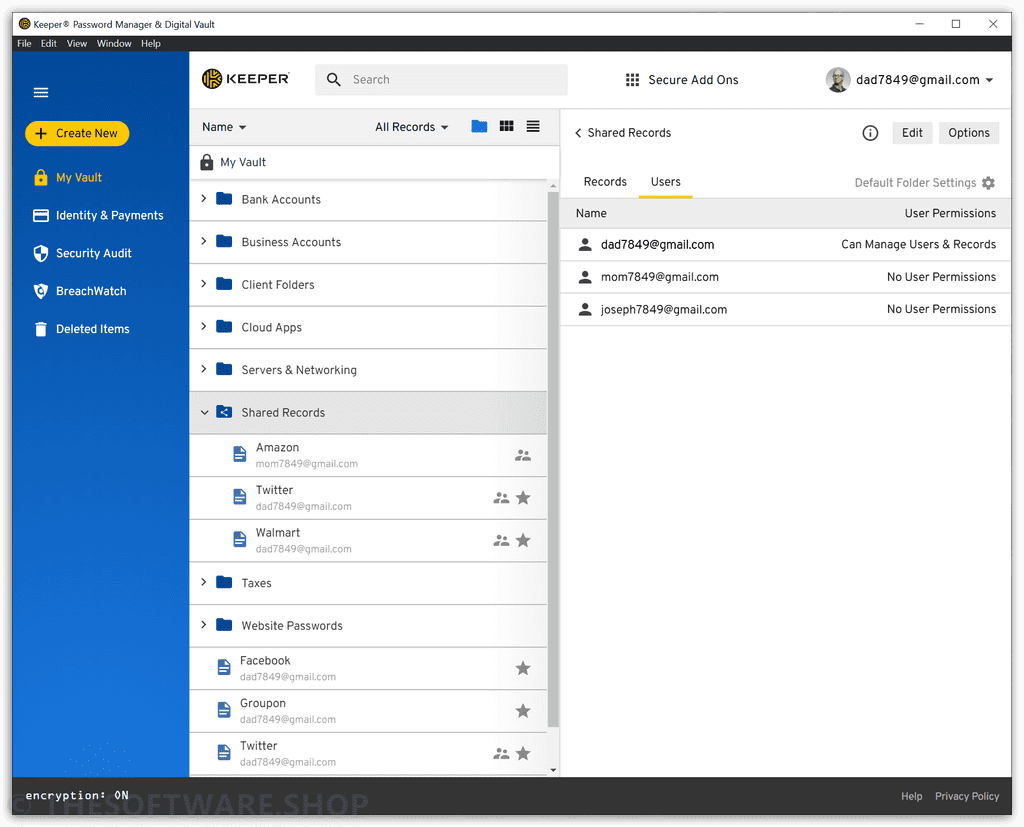Toggle favorite star on Groupon record
The height and width of the screenshot is (827, 1024).
point(523,711)
